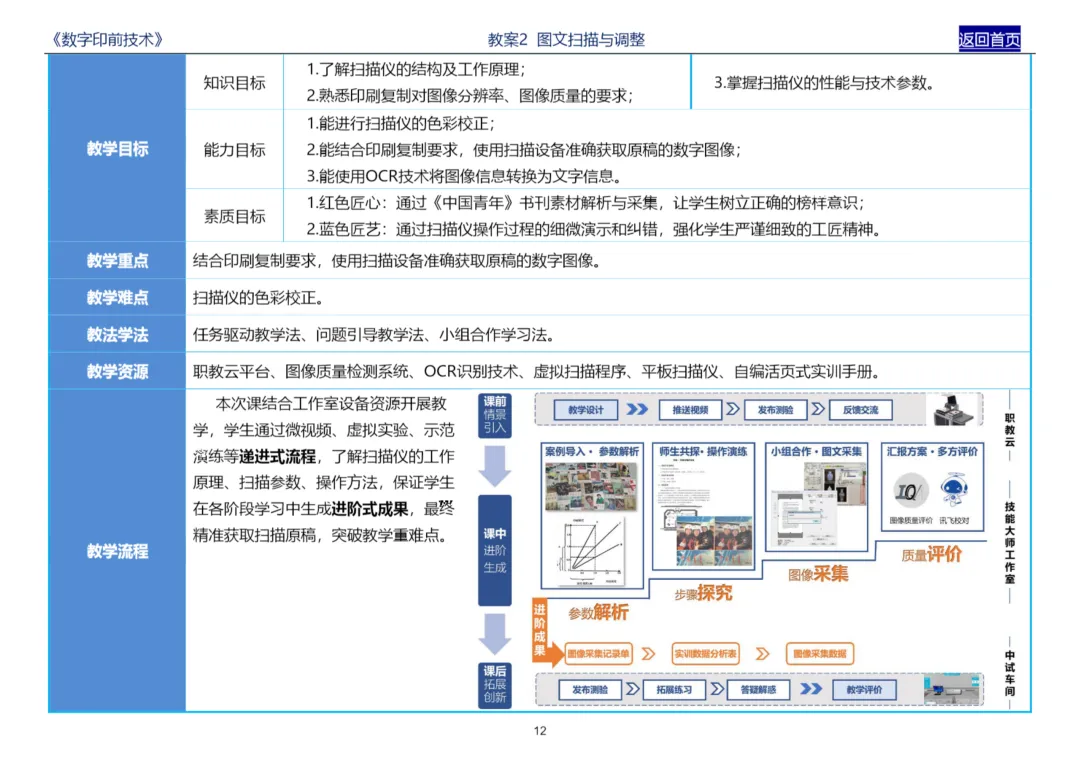Click the 教案2 图文扫描与调整 title
This screenshot has height=763, width=1080.
pos(566,40)
